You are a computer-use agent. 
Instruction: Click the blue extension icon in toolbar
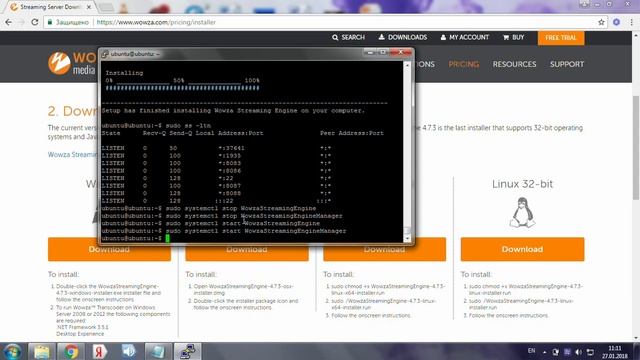(616, 22)
